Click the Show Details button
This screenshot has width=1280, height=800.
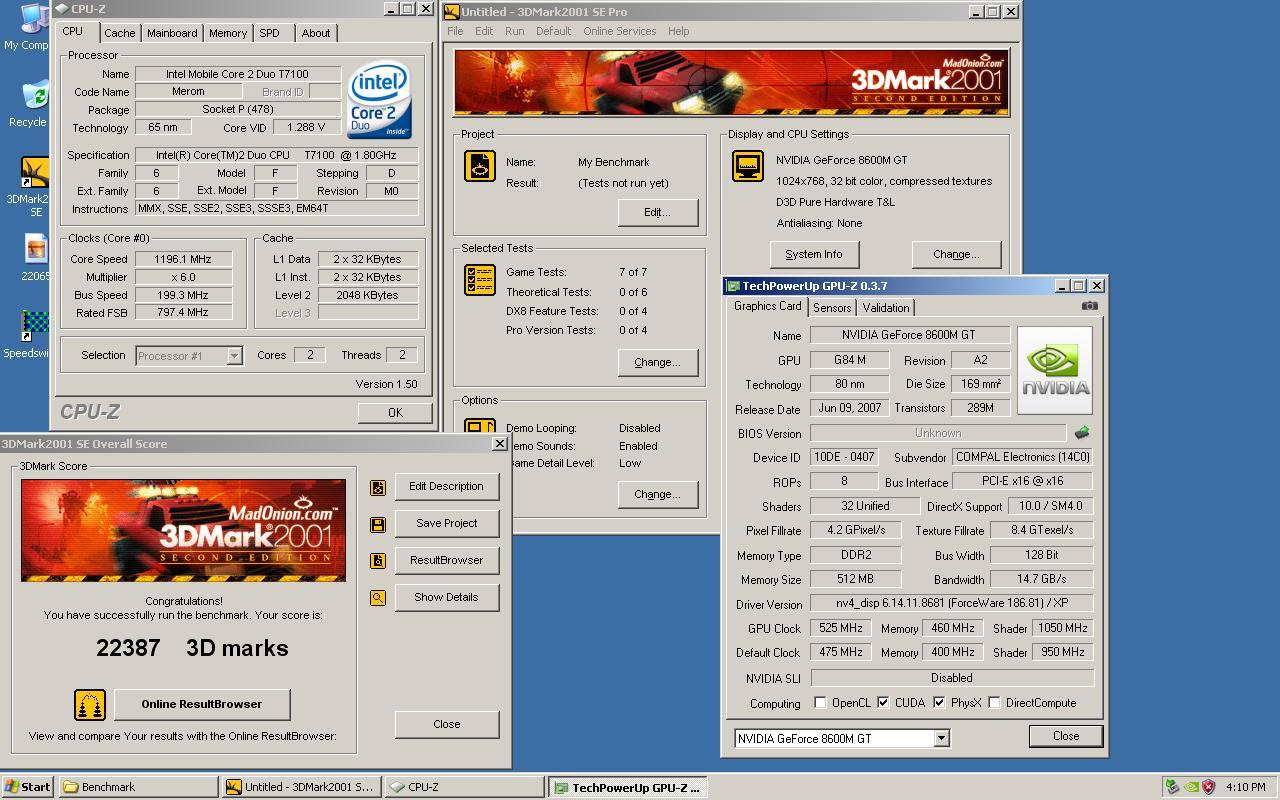coord(446,597)
